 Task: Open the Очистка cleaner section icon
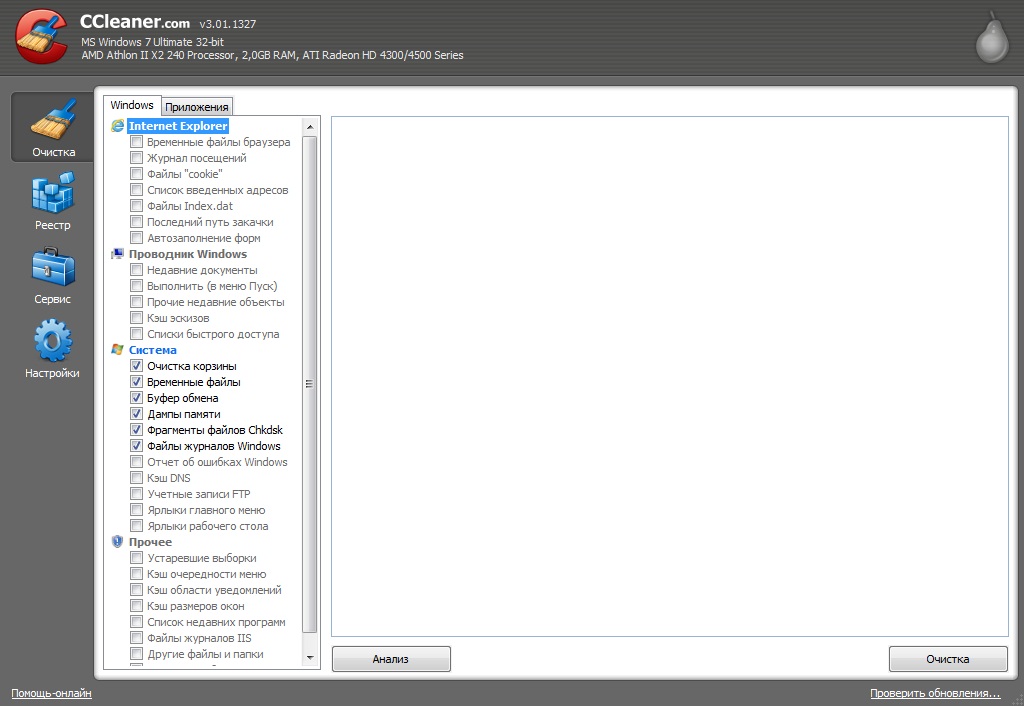(x=52, y=119)
